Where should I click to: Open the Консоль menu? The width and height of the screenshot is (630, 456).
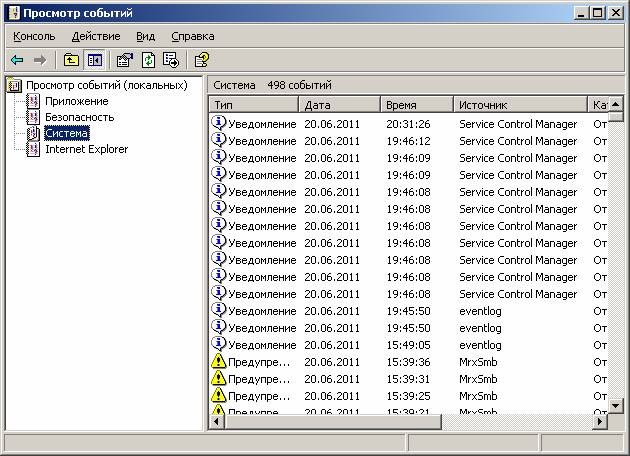click(34, 36)
